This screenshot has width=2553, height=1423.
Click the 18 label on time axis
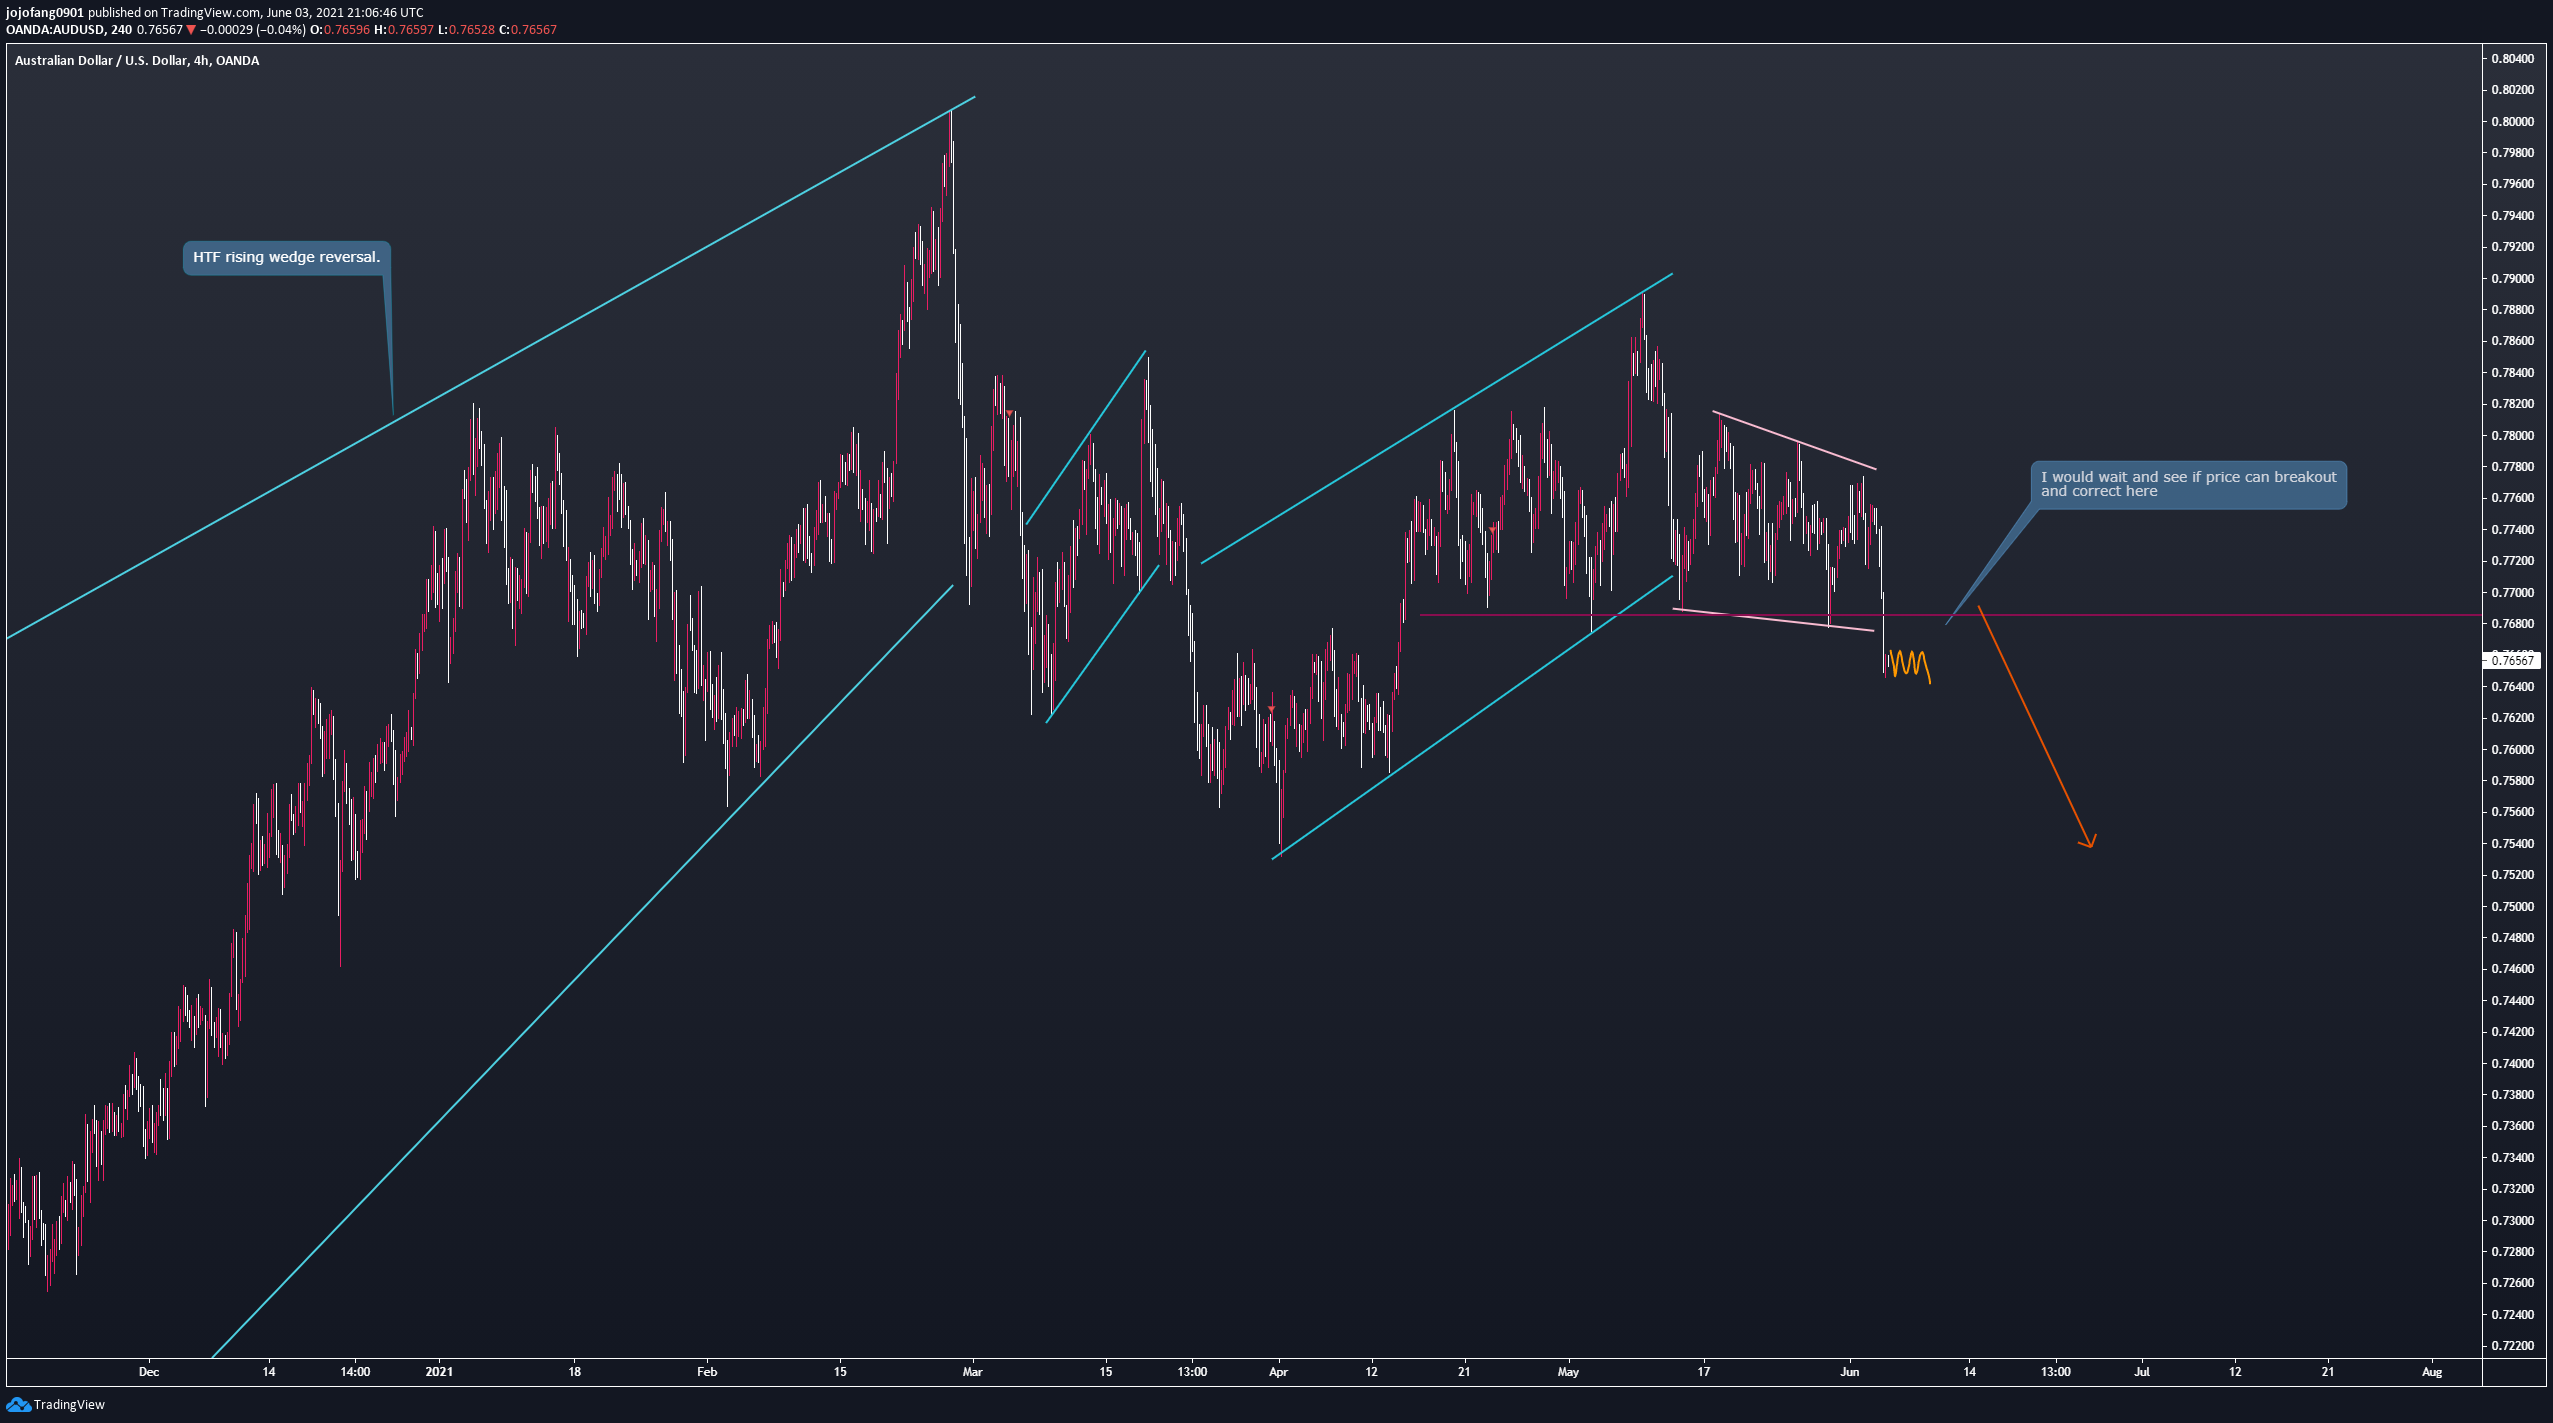pos(575,1372)
